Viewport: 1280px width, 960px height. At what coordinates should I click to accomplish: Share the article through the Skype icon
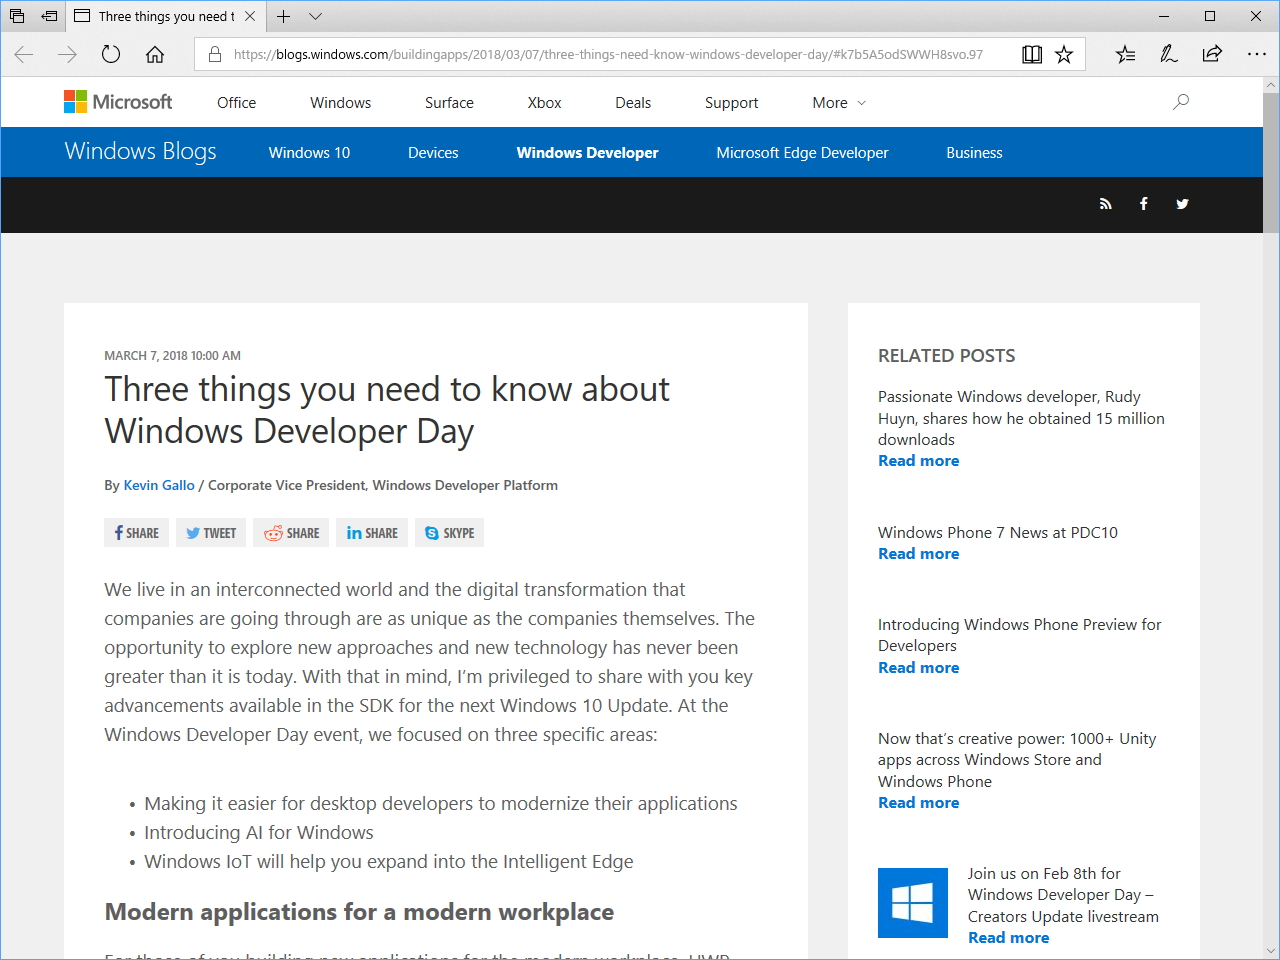[x=449, y=532]
